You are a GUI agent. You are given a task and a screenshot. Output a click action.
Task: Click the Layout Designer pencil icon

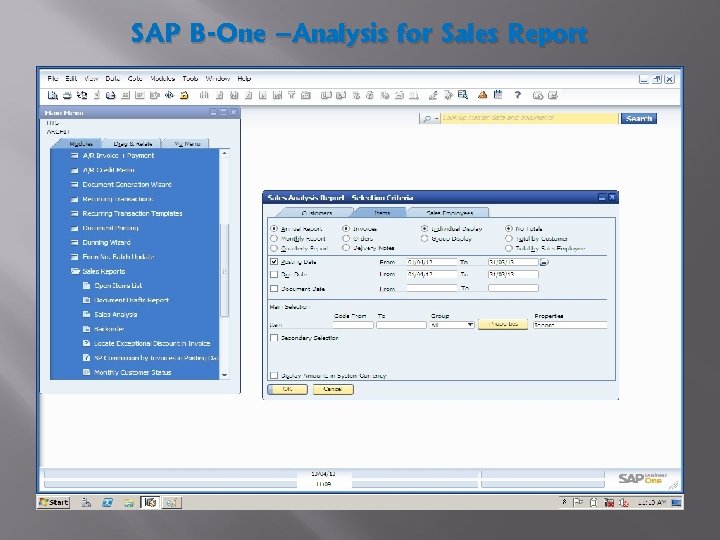pyautogui.click(x=433, y=95)
